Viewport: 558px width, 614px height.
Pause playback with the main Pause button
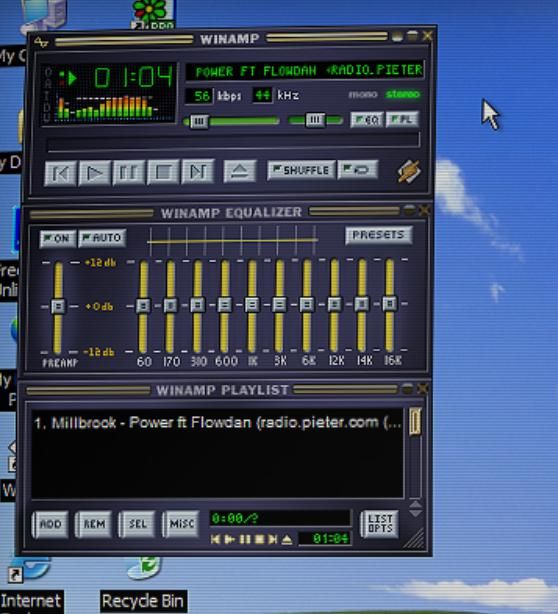[x=128, y=172]
